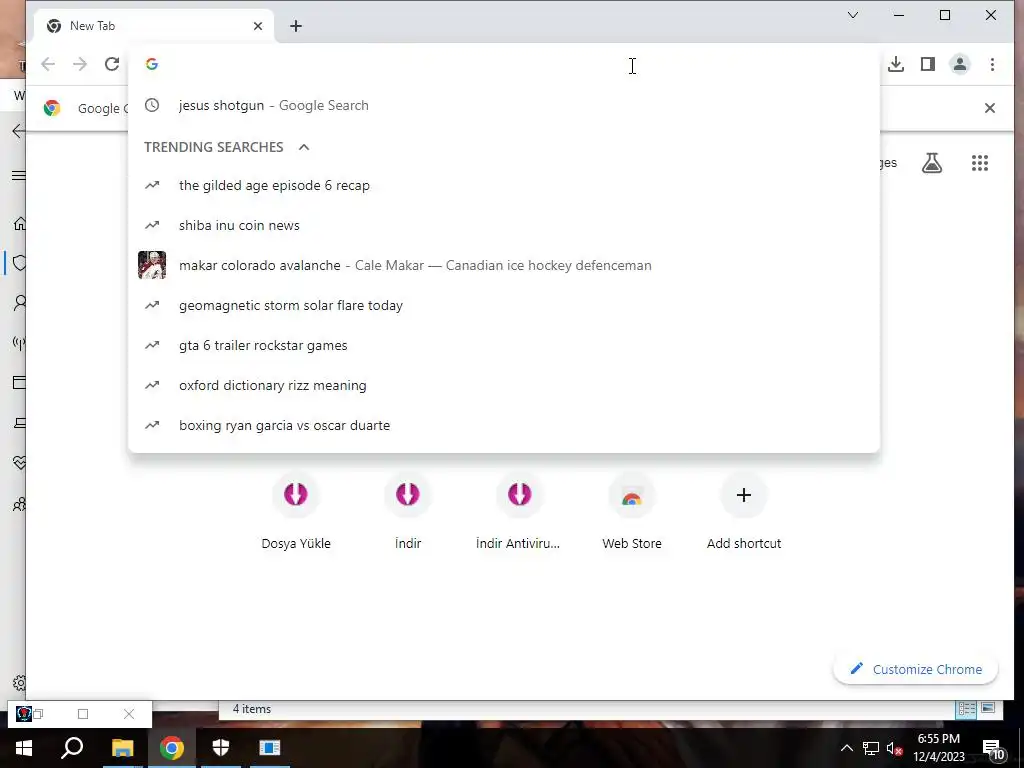Open Windows Start menu
1024x768 pixels.
[24, 748]
